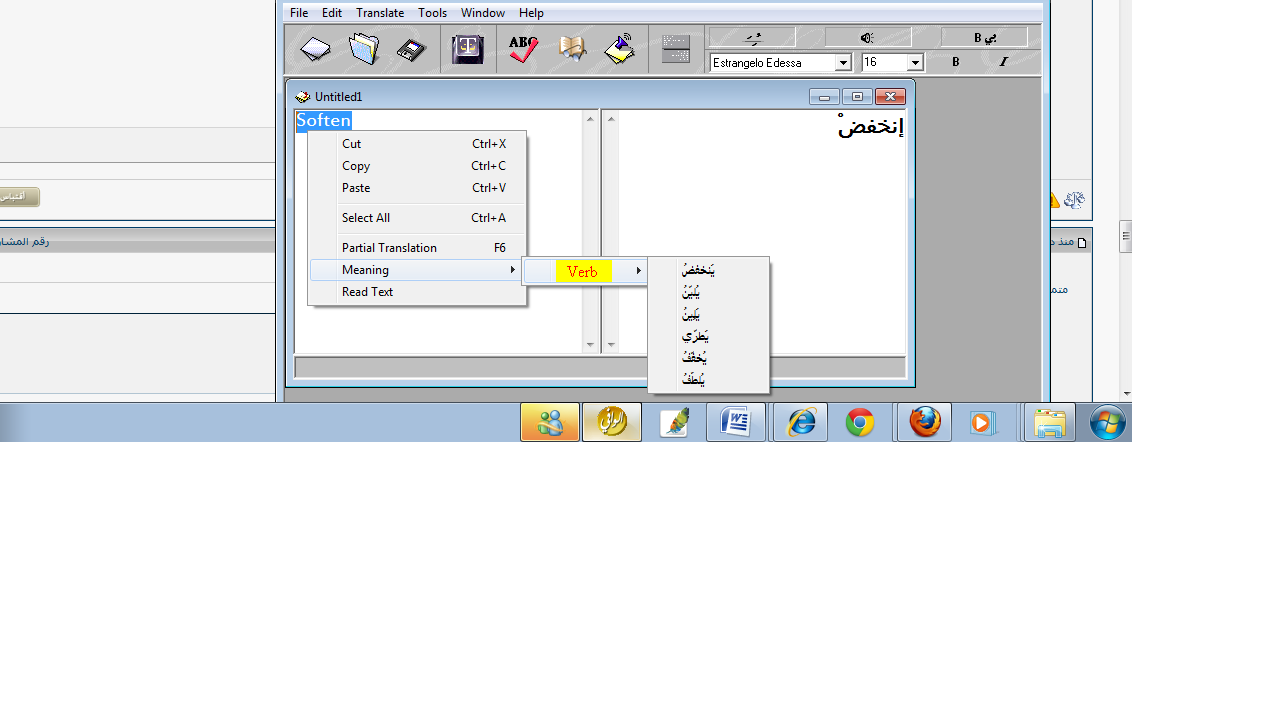Click the Arabic translation إنخفض in right pane

coord(871,126)
